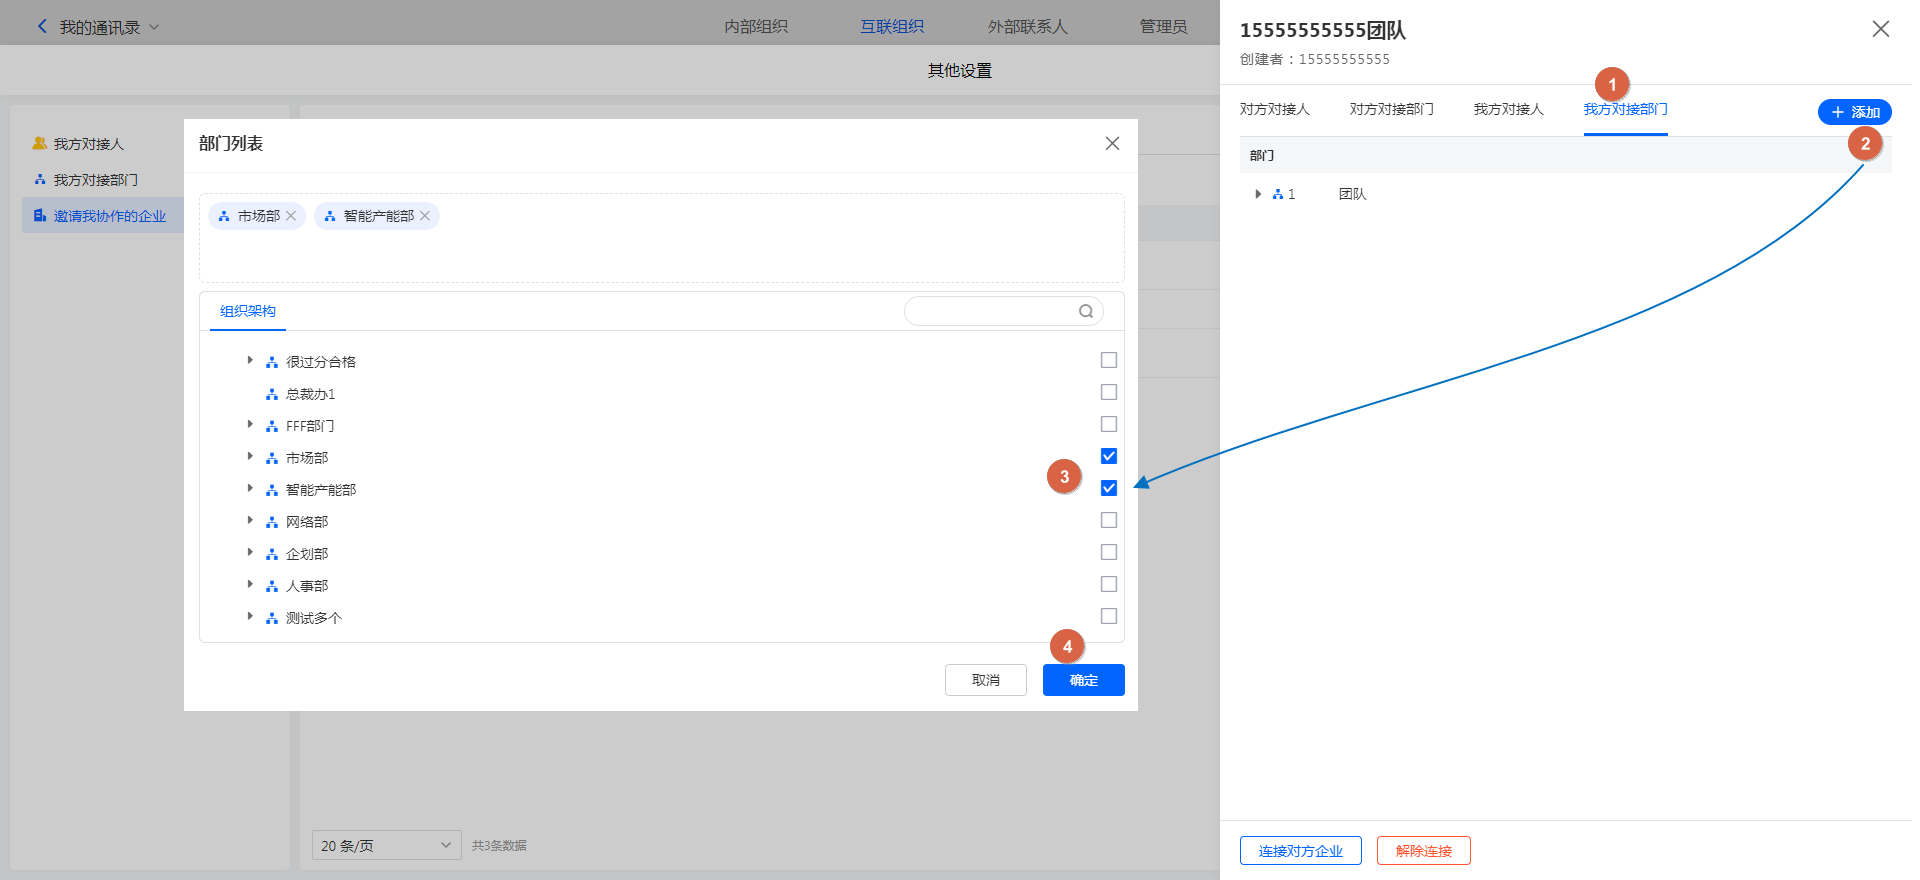Switch to the 对方对接部门 tab
The image size is (1920, 880).
(x=1391, y=110)
